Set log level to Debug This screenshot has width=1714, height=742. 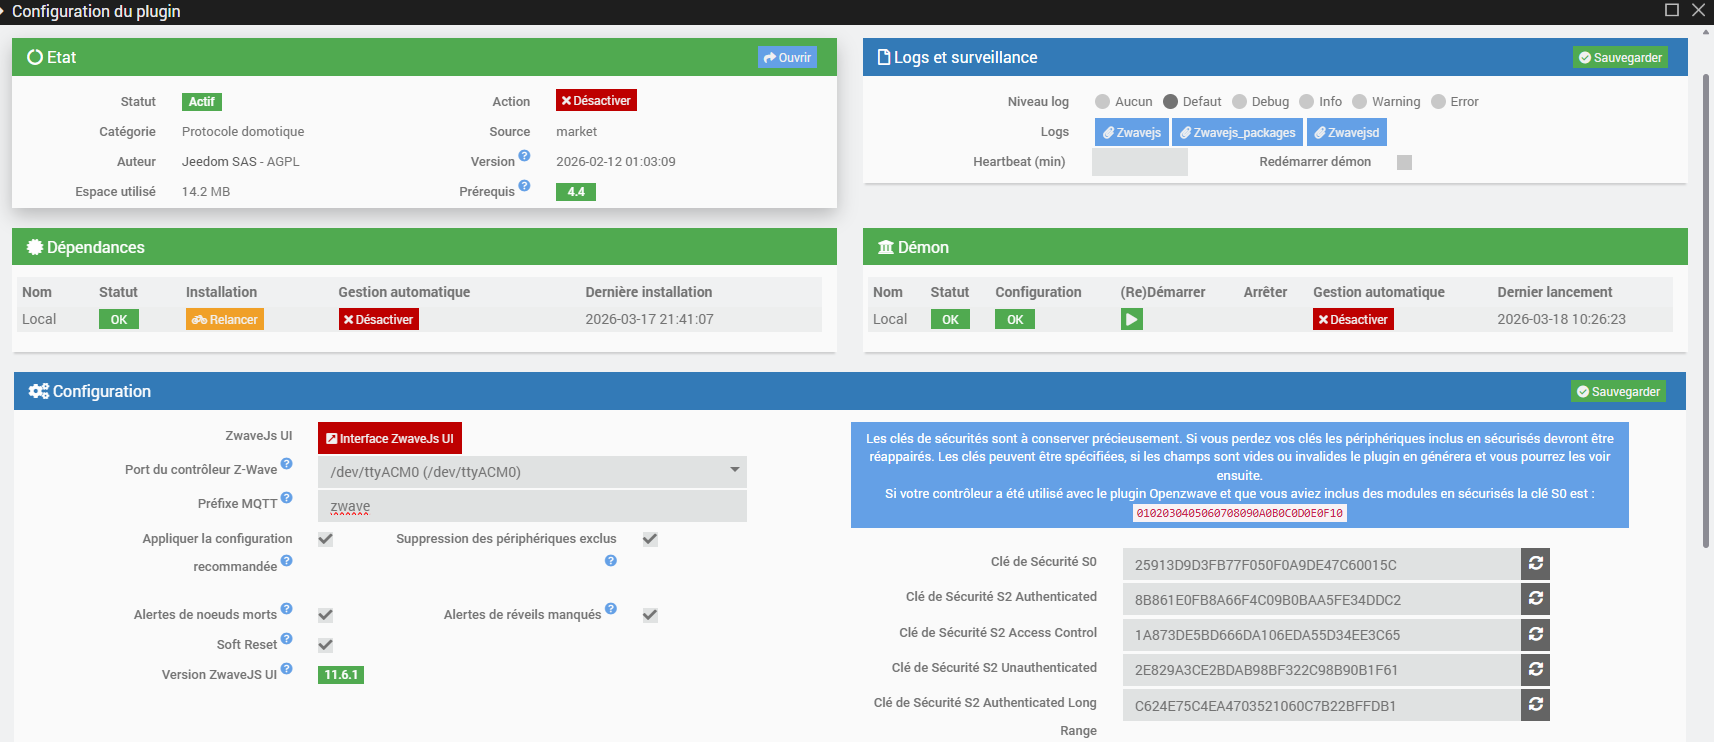(x=1239, y=102)
